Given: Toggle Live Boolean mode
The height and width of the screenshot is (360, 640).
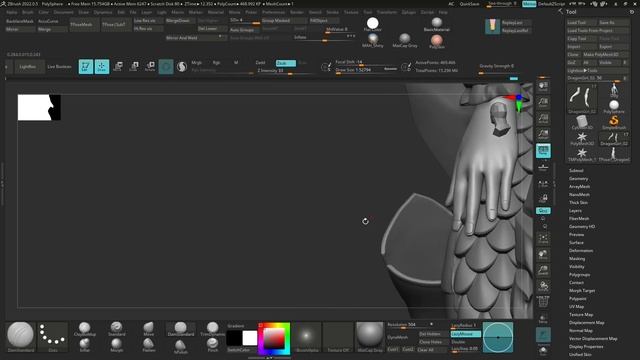Looking at the screenshot, I should coord(59,67).
